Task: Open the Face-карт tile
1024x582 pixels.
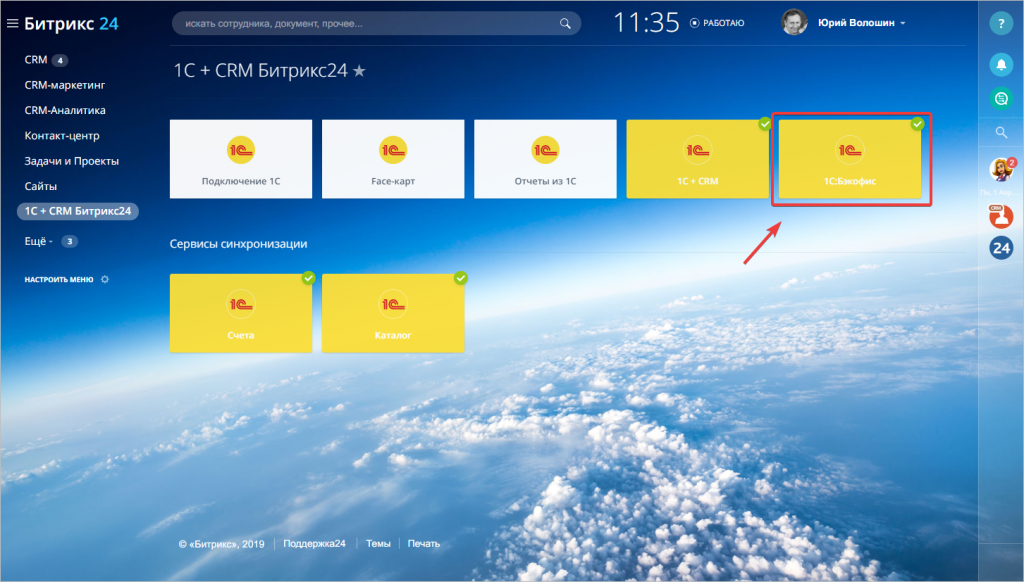Action: [393, 159]
